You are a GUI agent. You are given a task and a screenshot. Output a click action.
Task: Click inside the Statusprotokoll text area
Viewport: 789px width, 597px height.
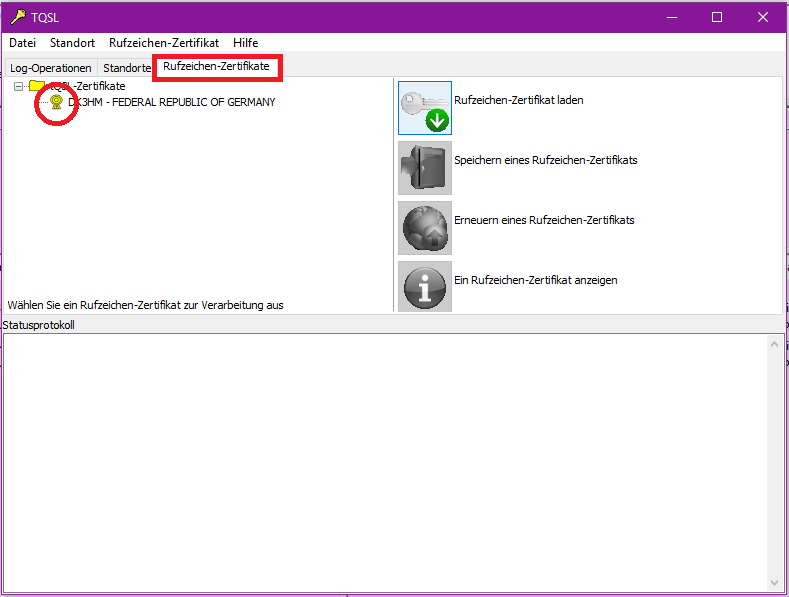click(x=385, y=463)
